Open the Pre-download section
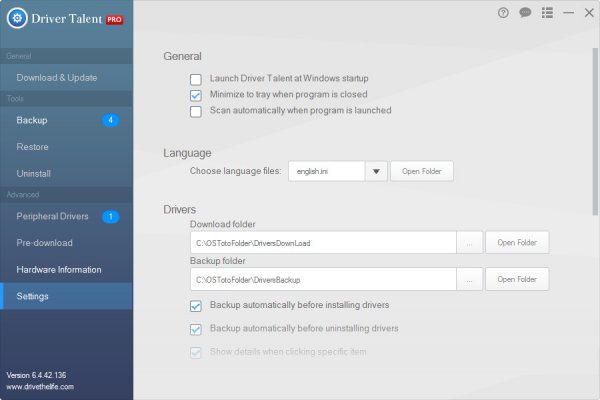 tap(67, 243)
